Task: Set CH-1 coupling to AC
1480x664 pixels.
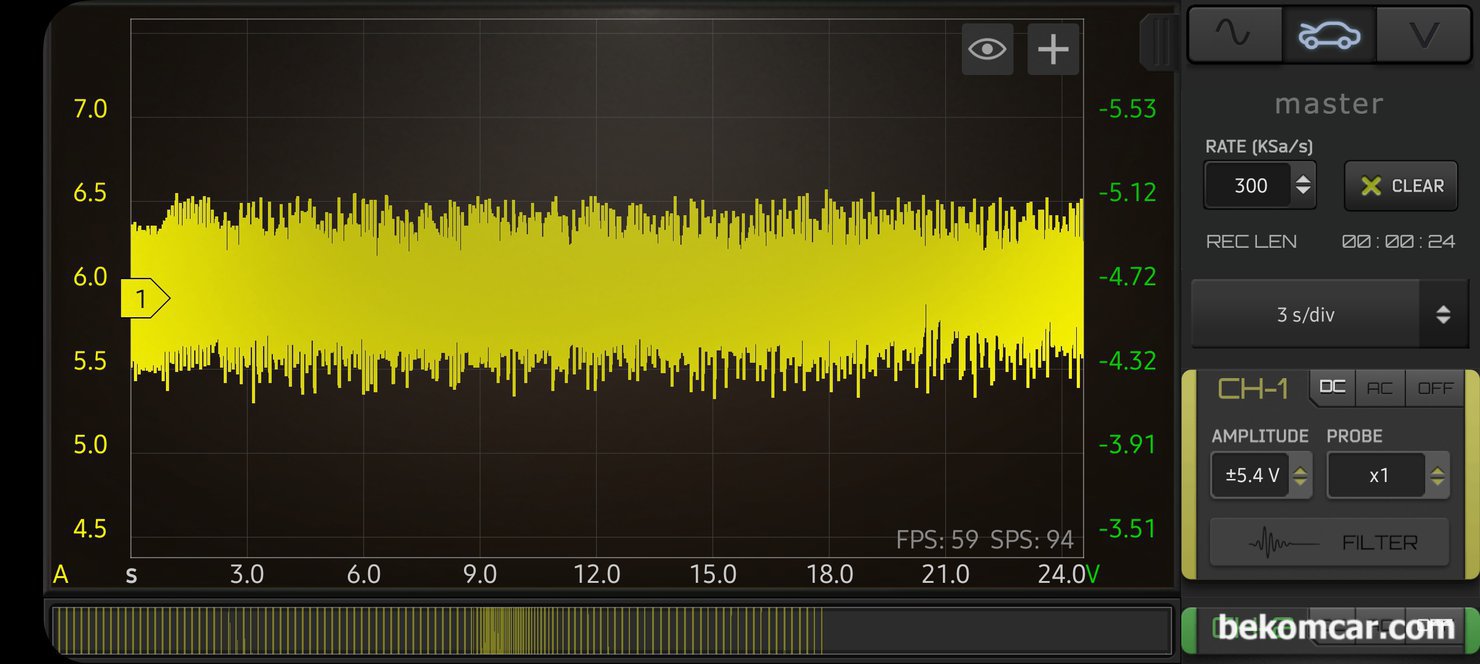Action: point(1380,387)
